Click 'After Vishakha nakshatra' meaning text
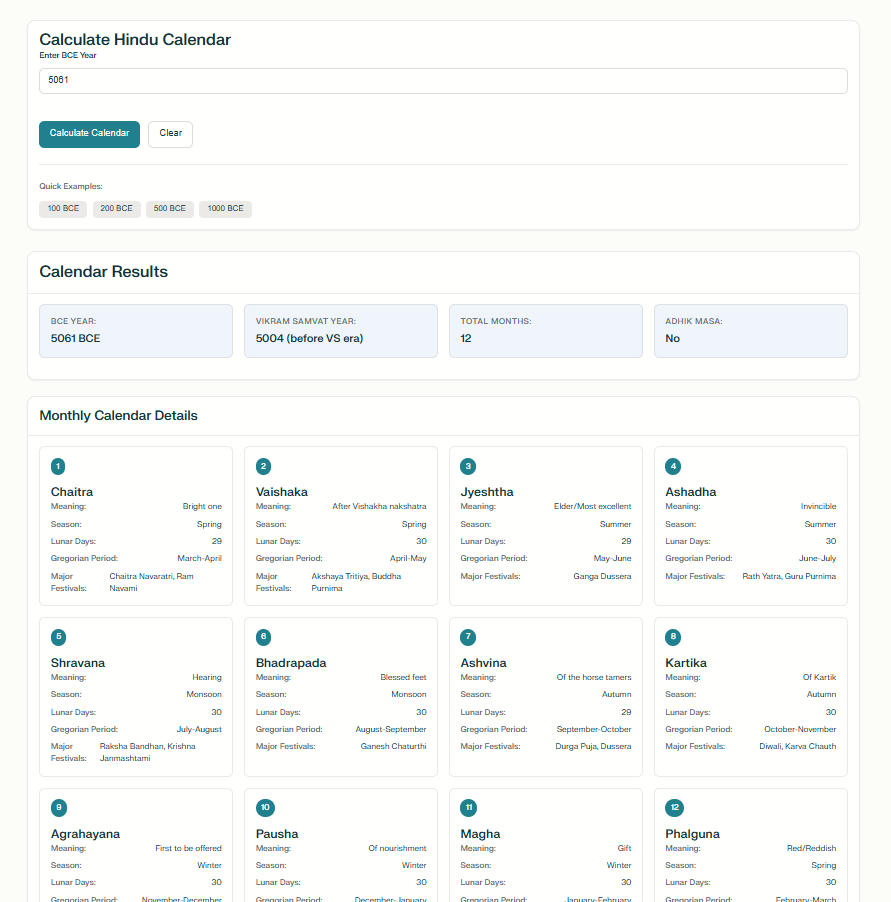The height and width of the screenshot is (902, 891). [379, 506]
